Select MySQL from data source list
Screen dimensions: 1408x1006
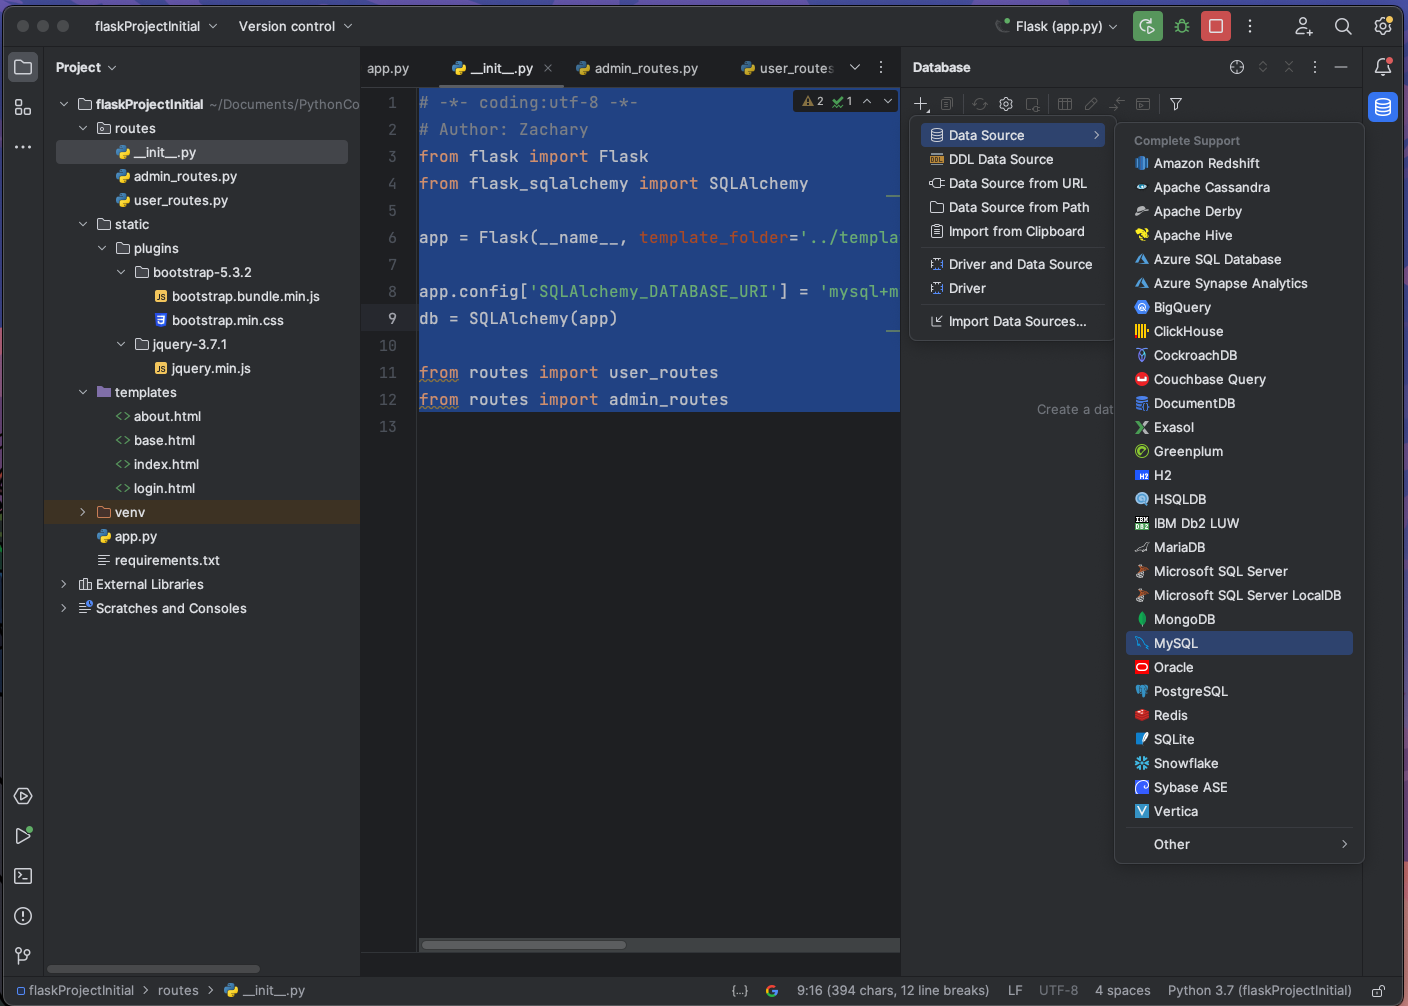click(1176, 643)
